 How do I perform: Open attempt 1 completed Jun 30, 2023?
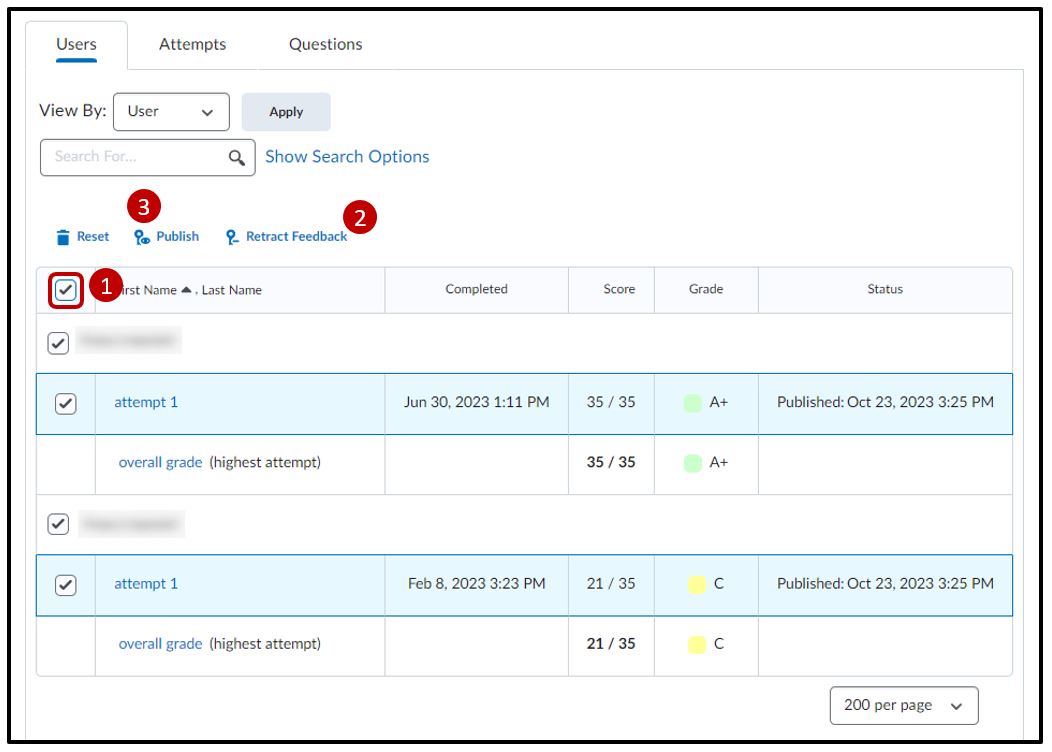[146, 403]
